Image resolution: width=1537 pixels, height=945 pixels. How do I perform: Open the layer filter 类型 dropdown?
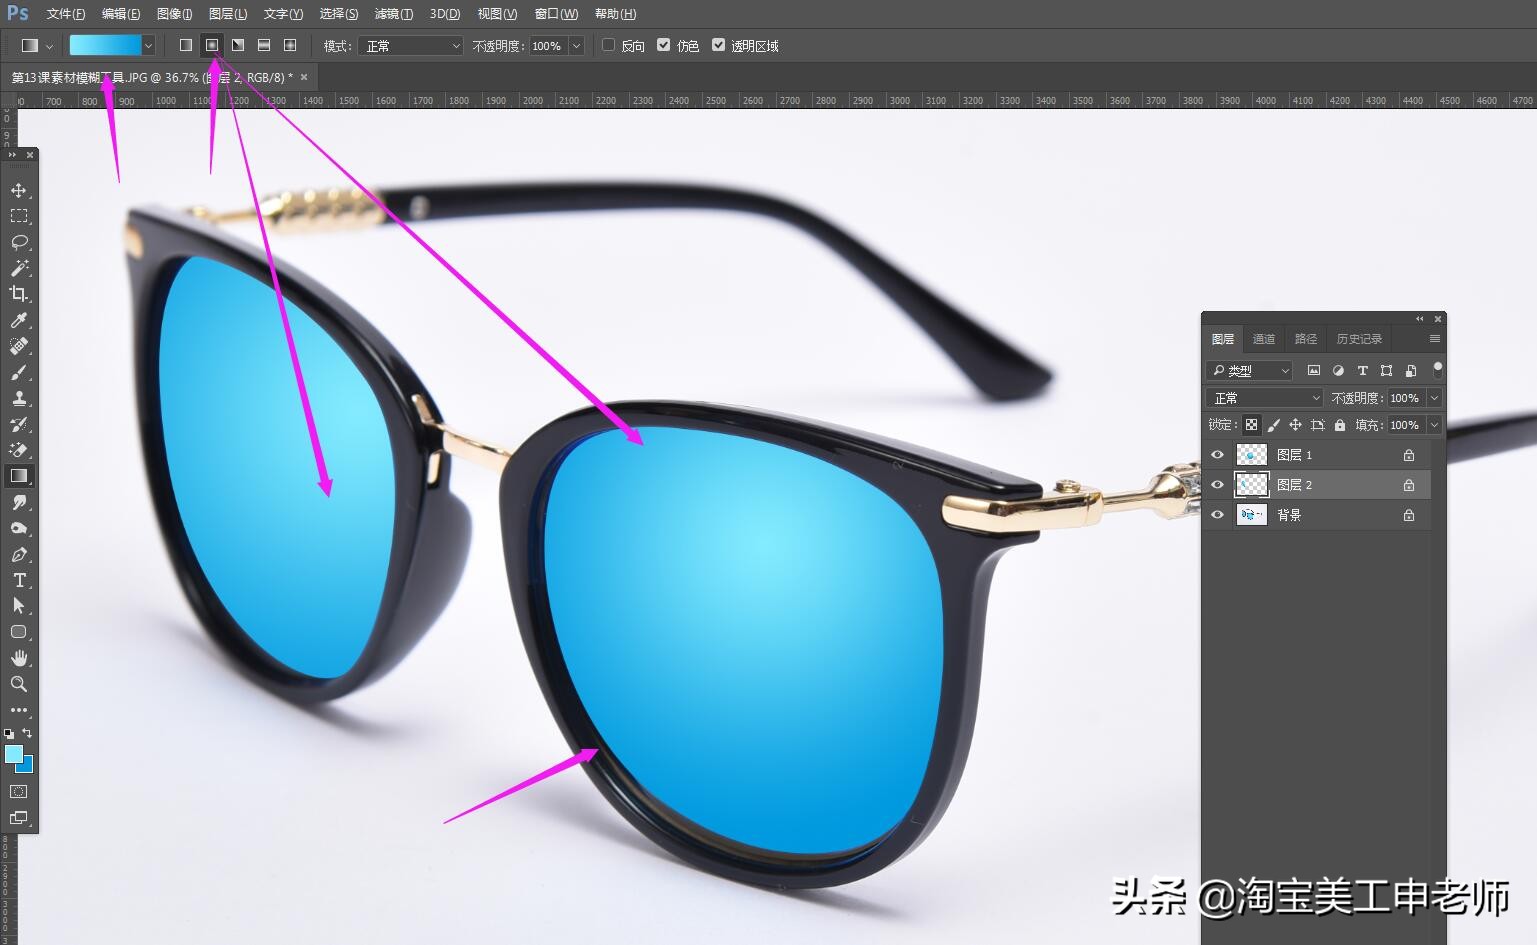[1249, 371]
